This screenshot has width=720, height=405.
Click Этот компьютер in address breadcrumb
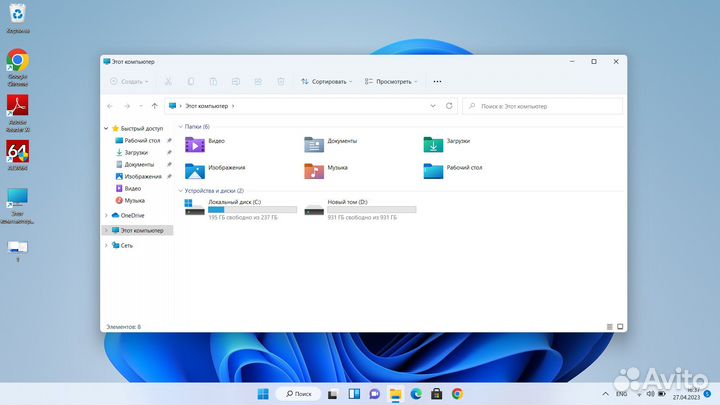coord(206,106)
